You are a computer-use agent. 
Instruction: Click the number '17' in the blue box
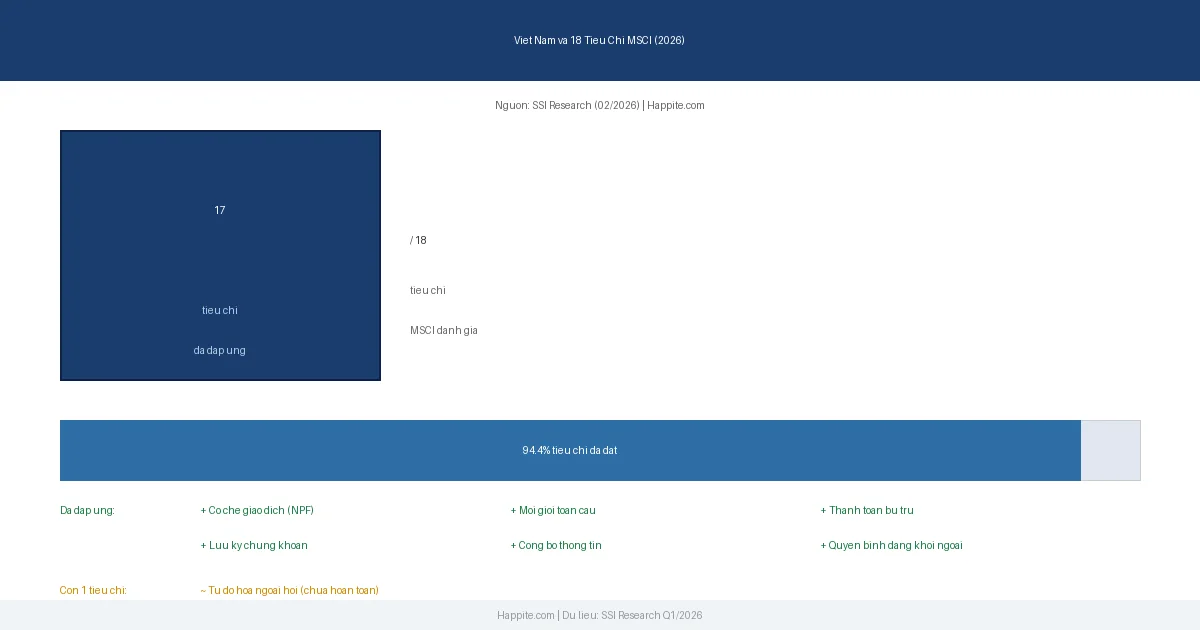click(x=220, y=210)
